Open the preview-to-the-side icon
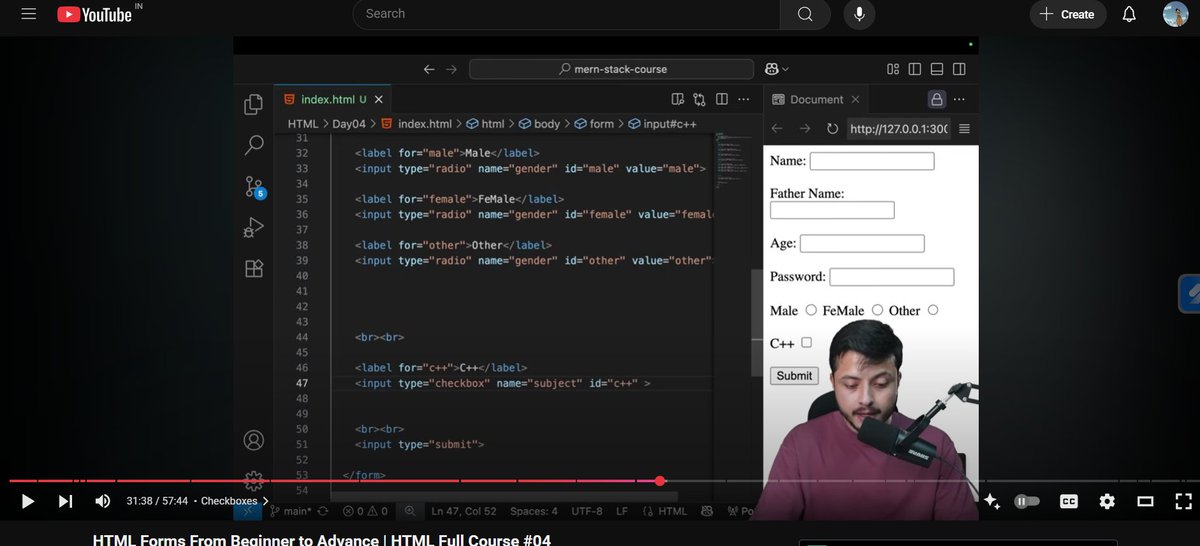The width and height of the screenshot is (1200, 546). click(678, 99)
